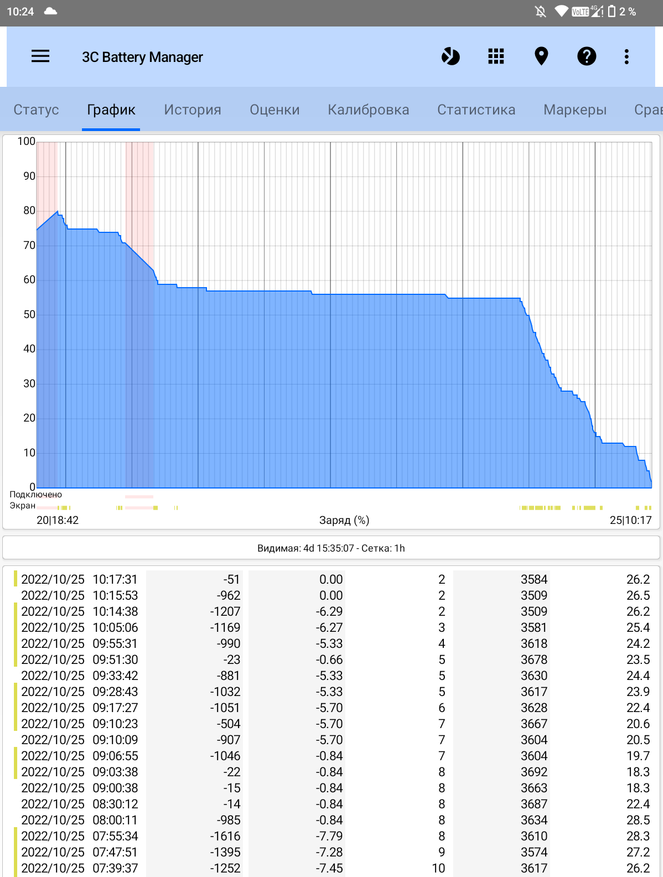Open the Маркеры tab
This screenshot has width=663, height=877.
coord(575,110)
